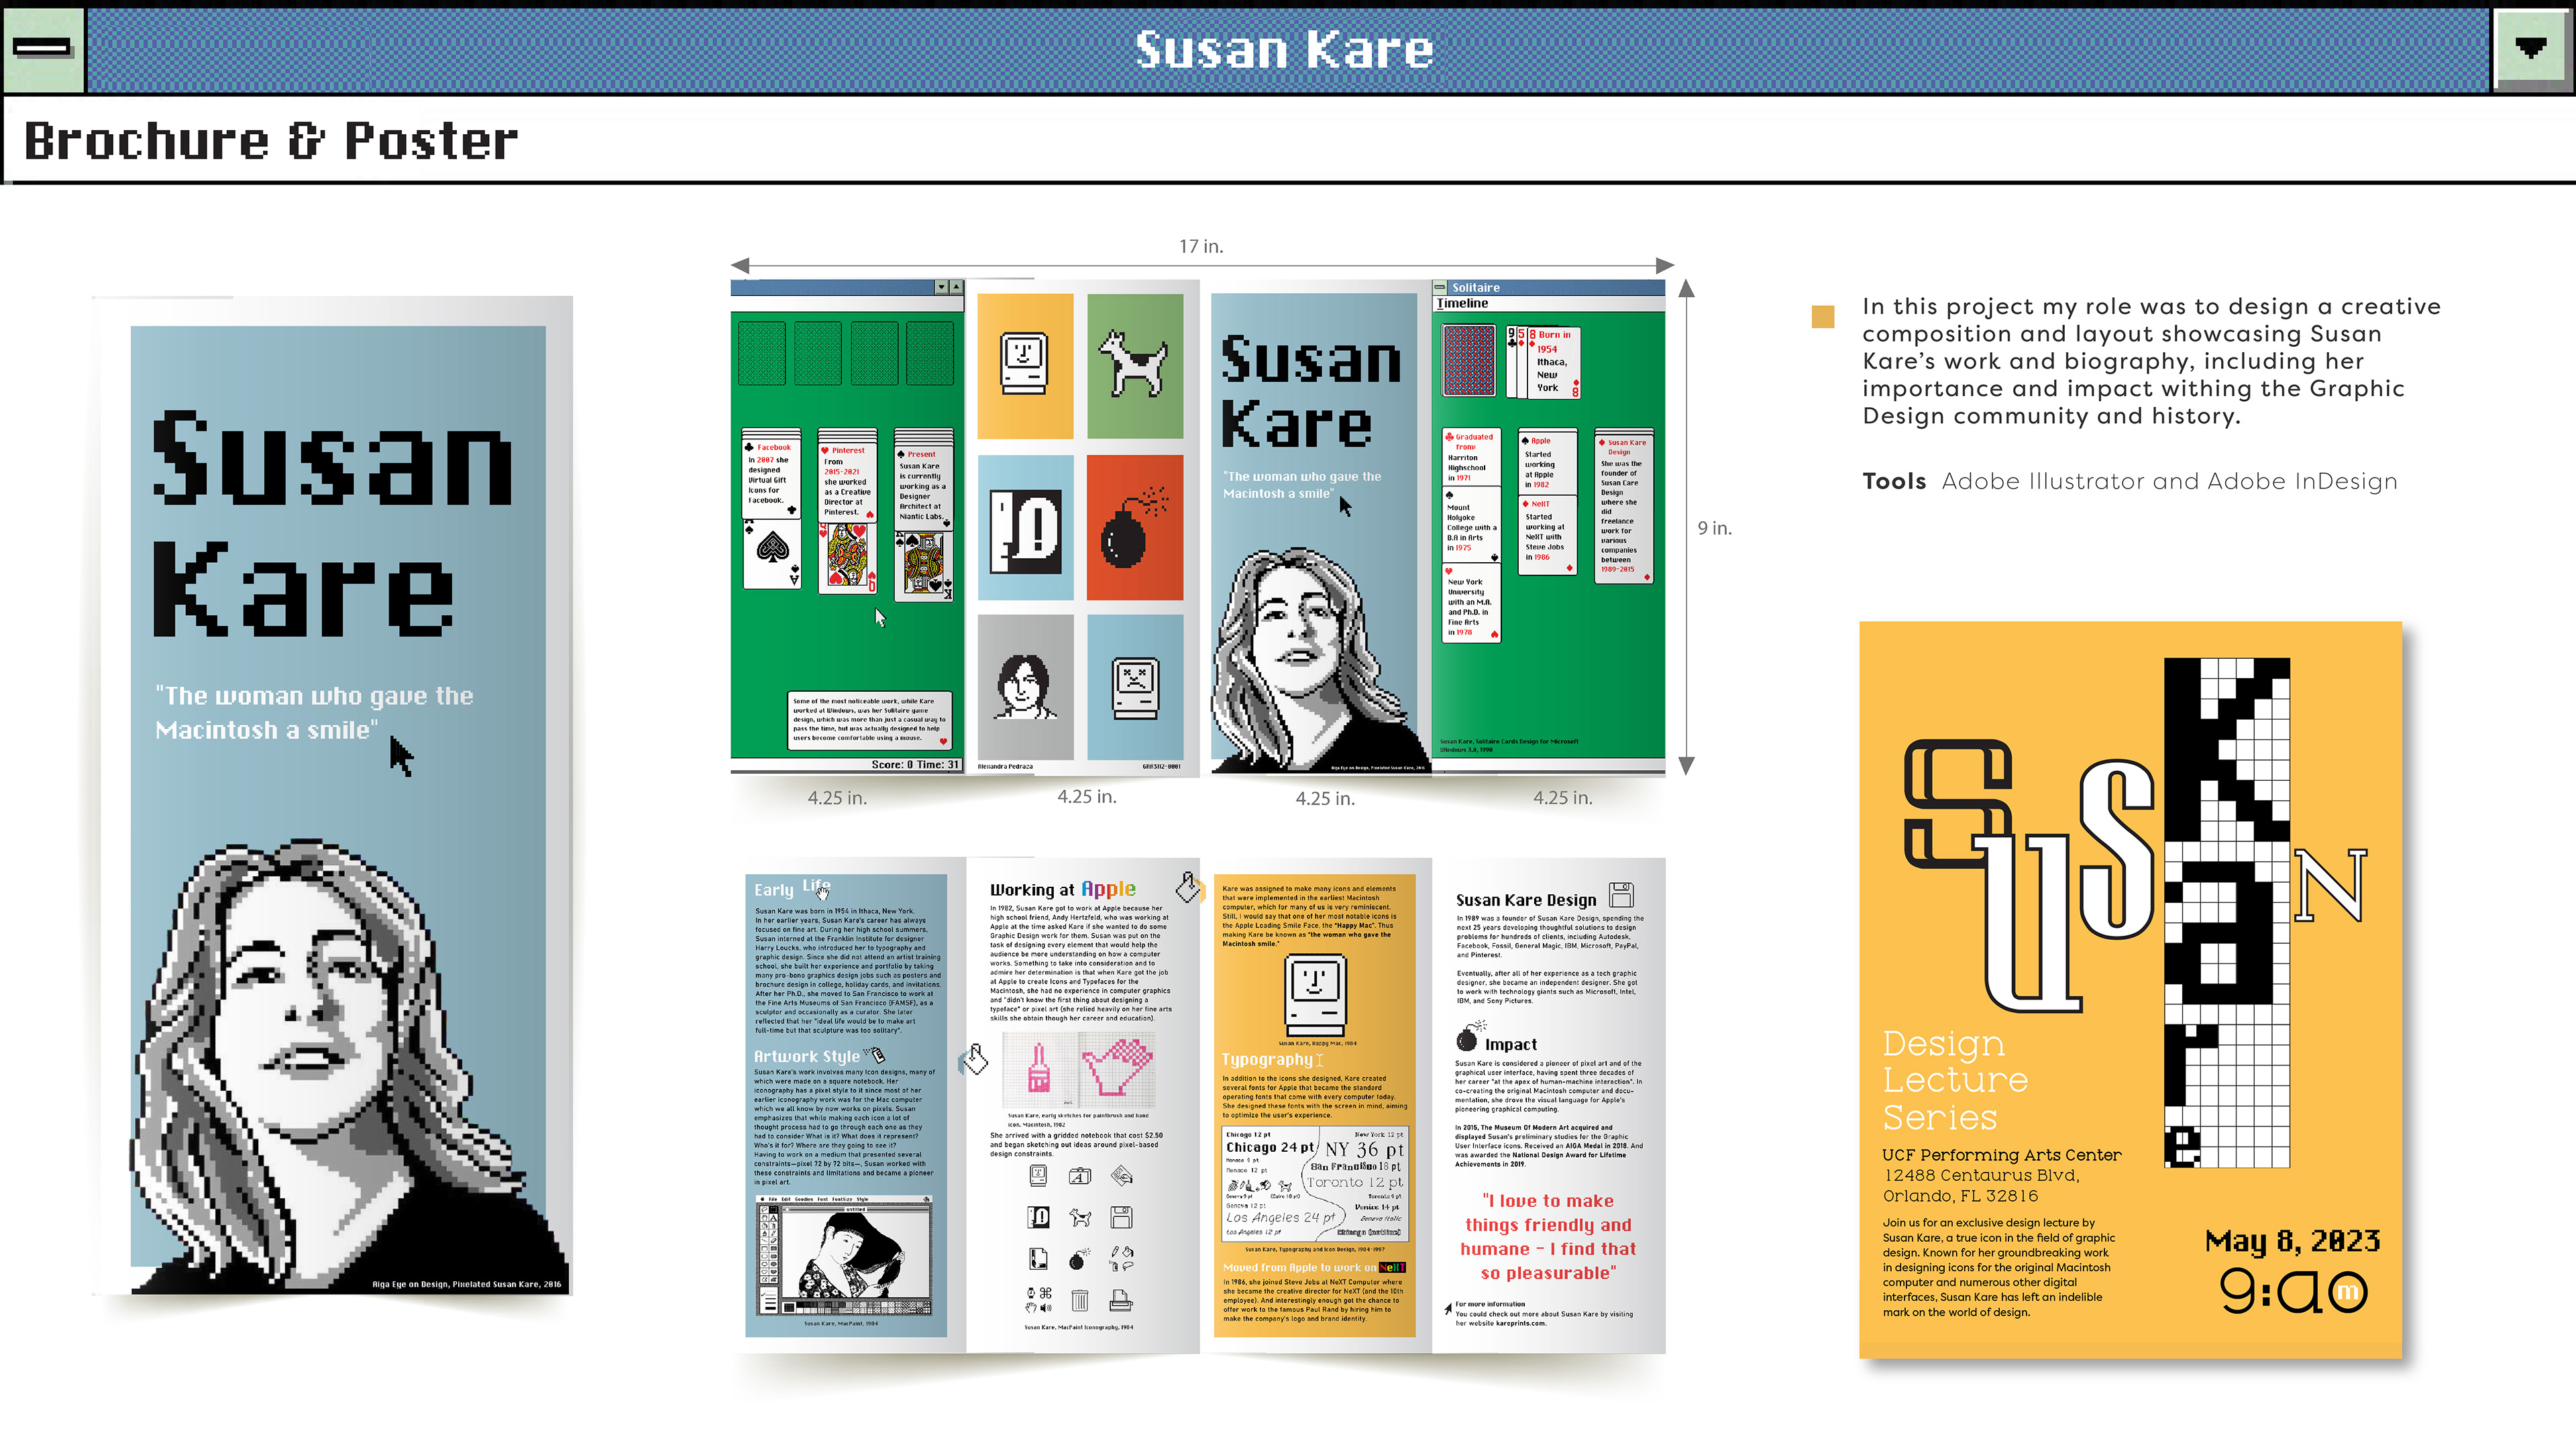Click the down-arrow button on brochure's Solitaire title bar
Viewport: 2576px width, 1449px height.
[941, 287]
